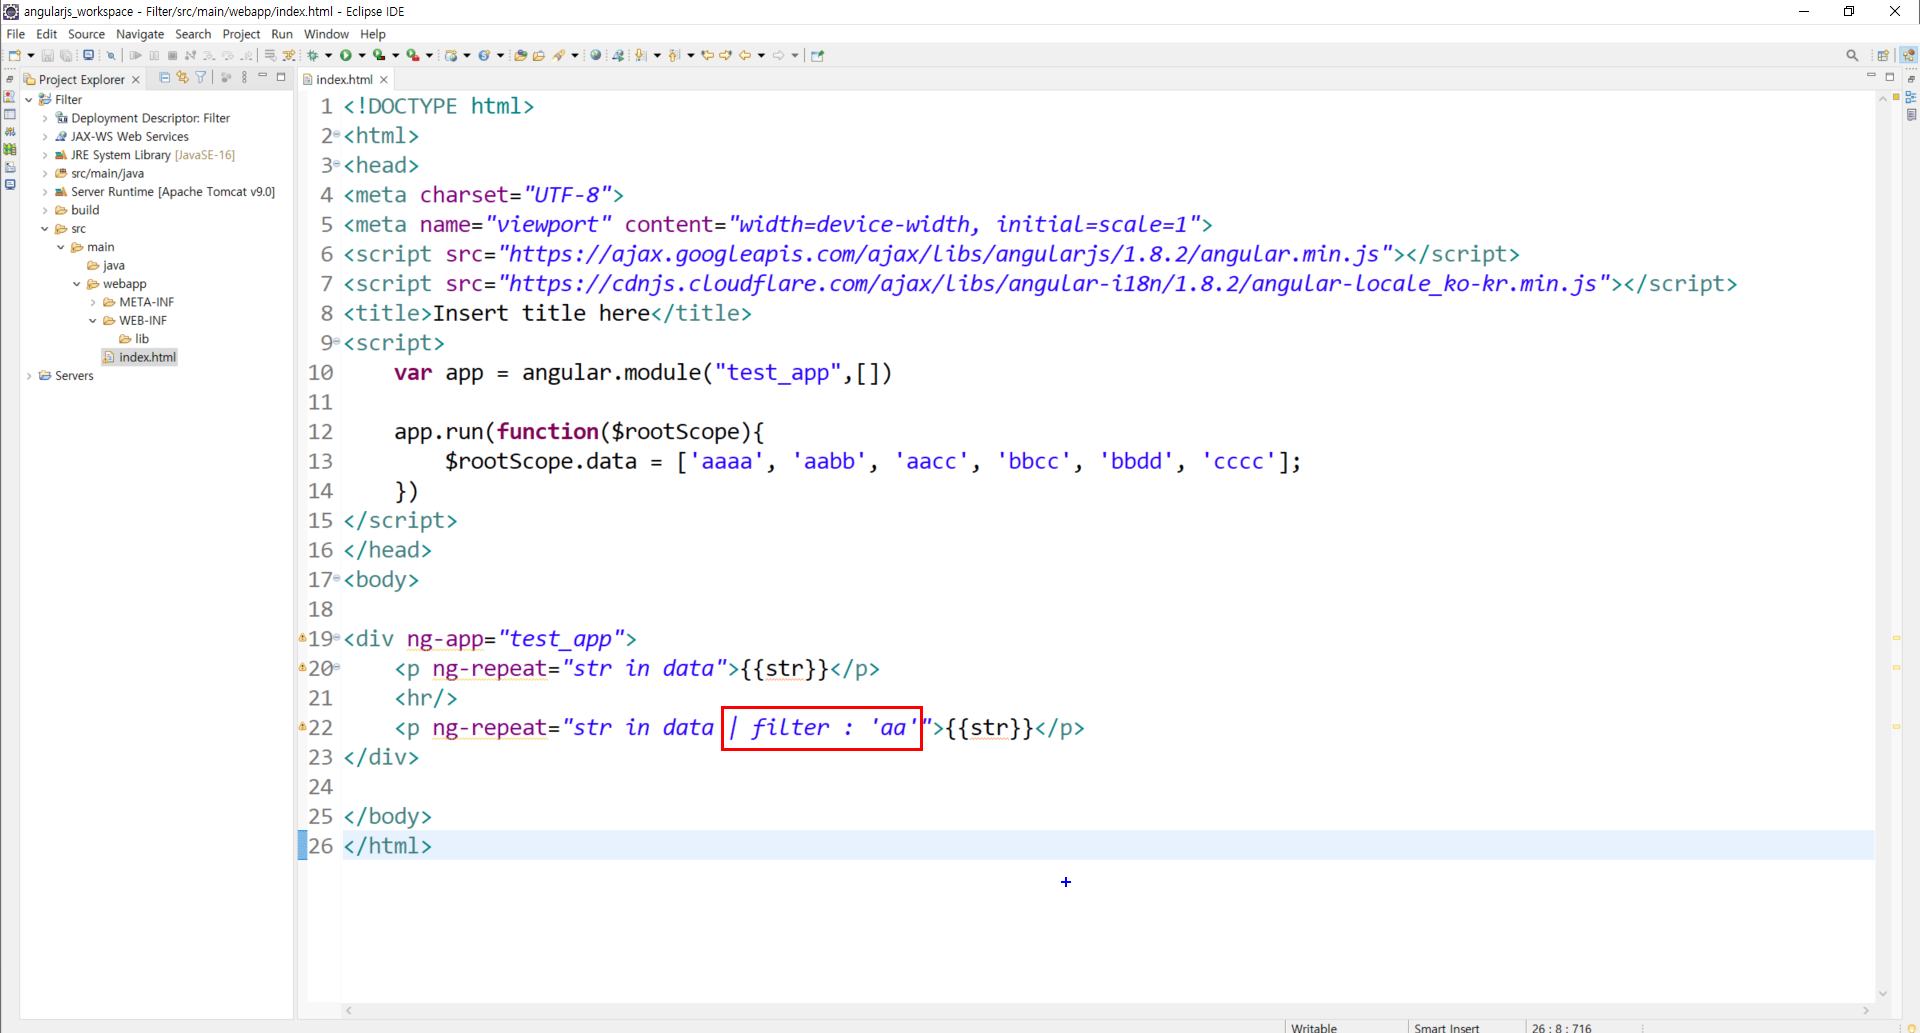The width and height of the screenshot is (1920, 1033).
Task: Click the Smart Insert status field
Action: pos(1446,1027)
